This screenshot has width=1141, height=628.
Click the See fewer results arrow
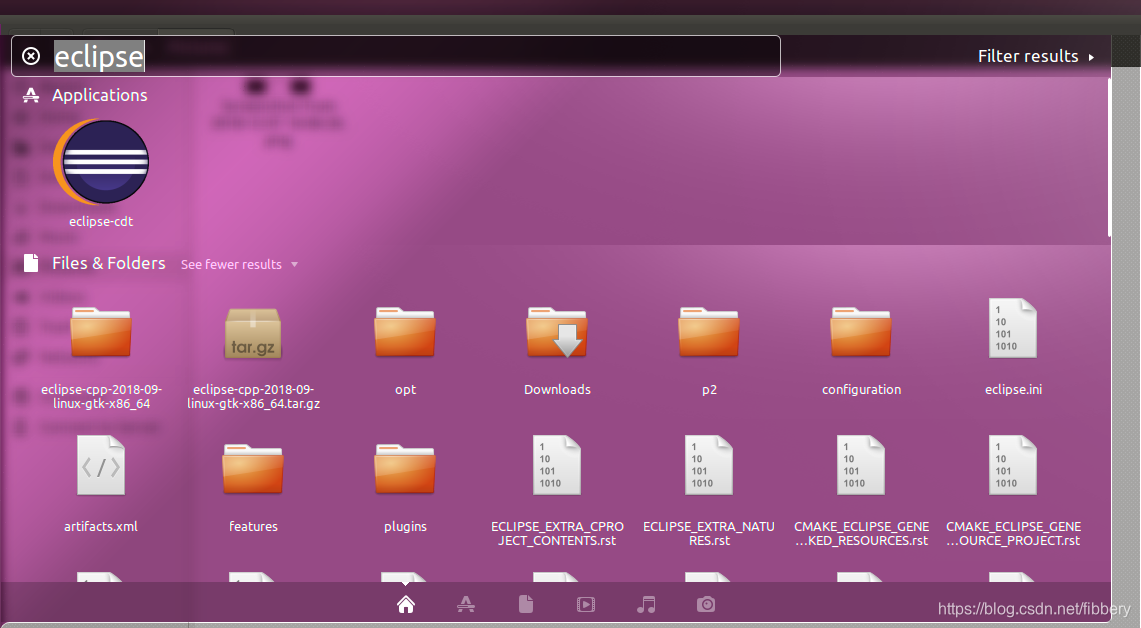(x=295, y=264)
